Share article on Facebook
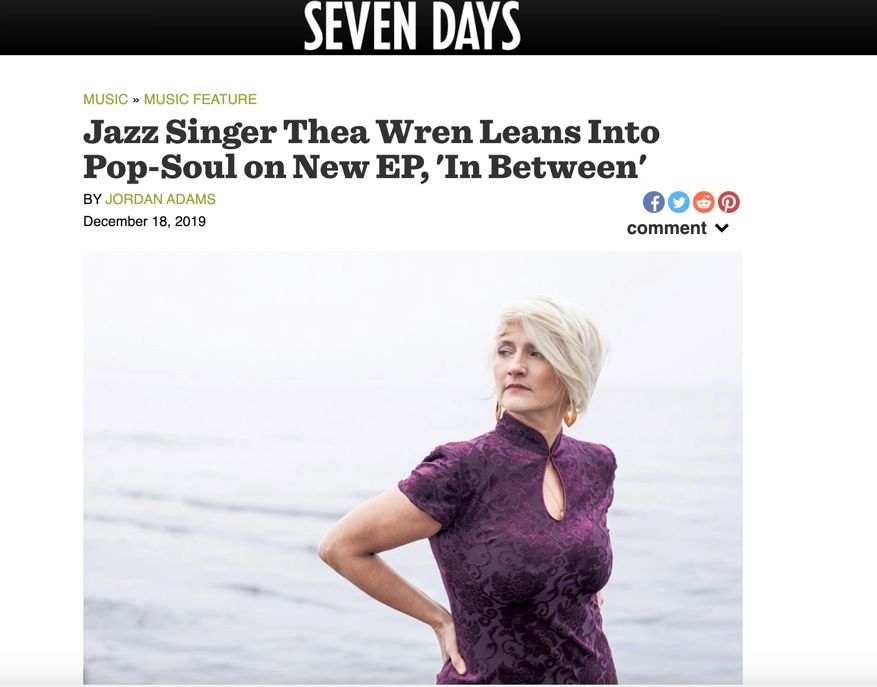This screenshot has height=687, width=877. (653, 202)
